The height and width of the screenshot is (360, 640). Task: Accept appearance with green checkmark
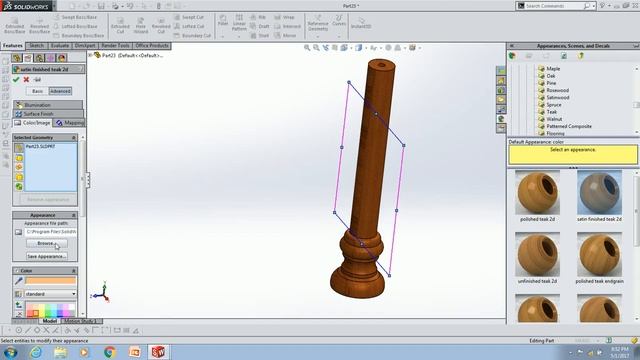(16, 80)
